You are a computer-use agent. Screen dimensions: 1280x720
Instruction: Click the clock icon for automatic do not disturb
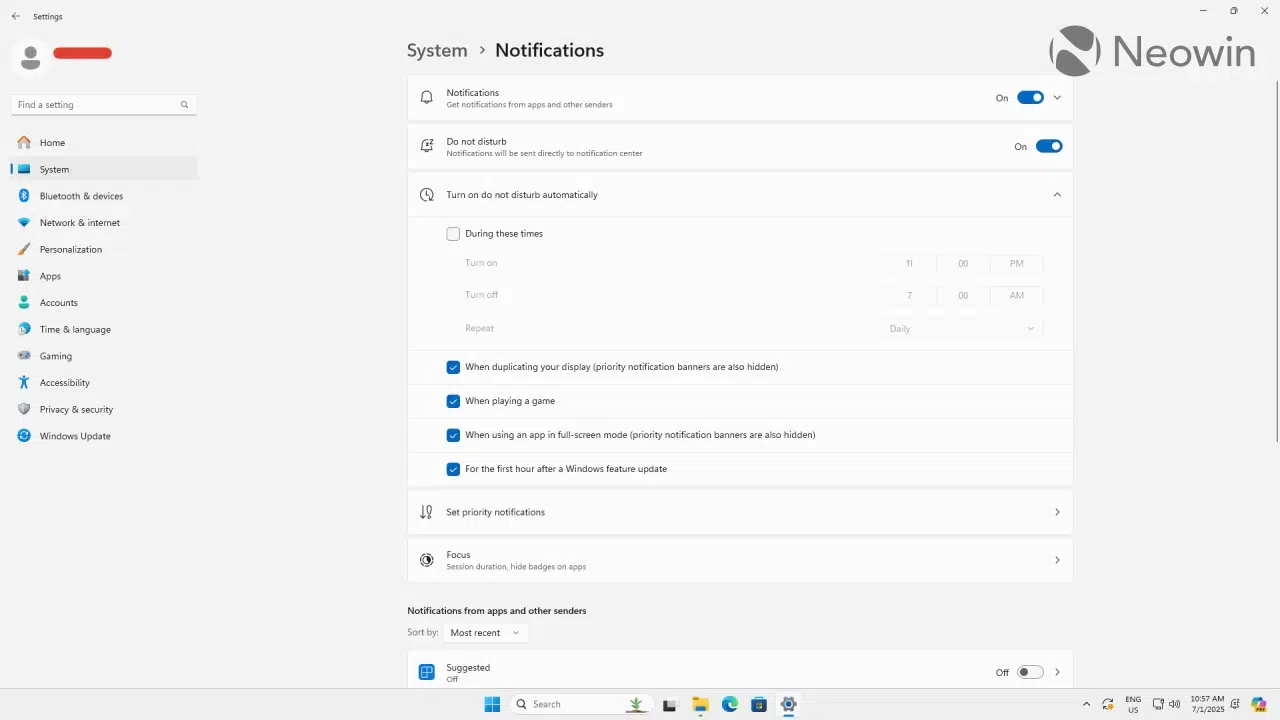tap(427, 195)
